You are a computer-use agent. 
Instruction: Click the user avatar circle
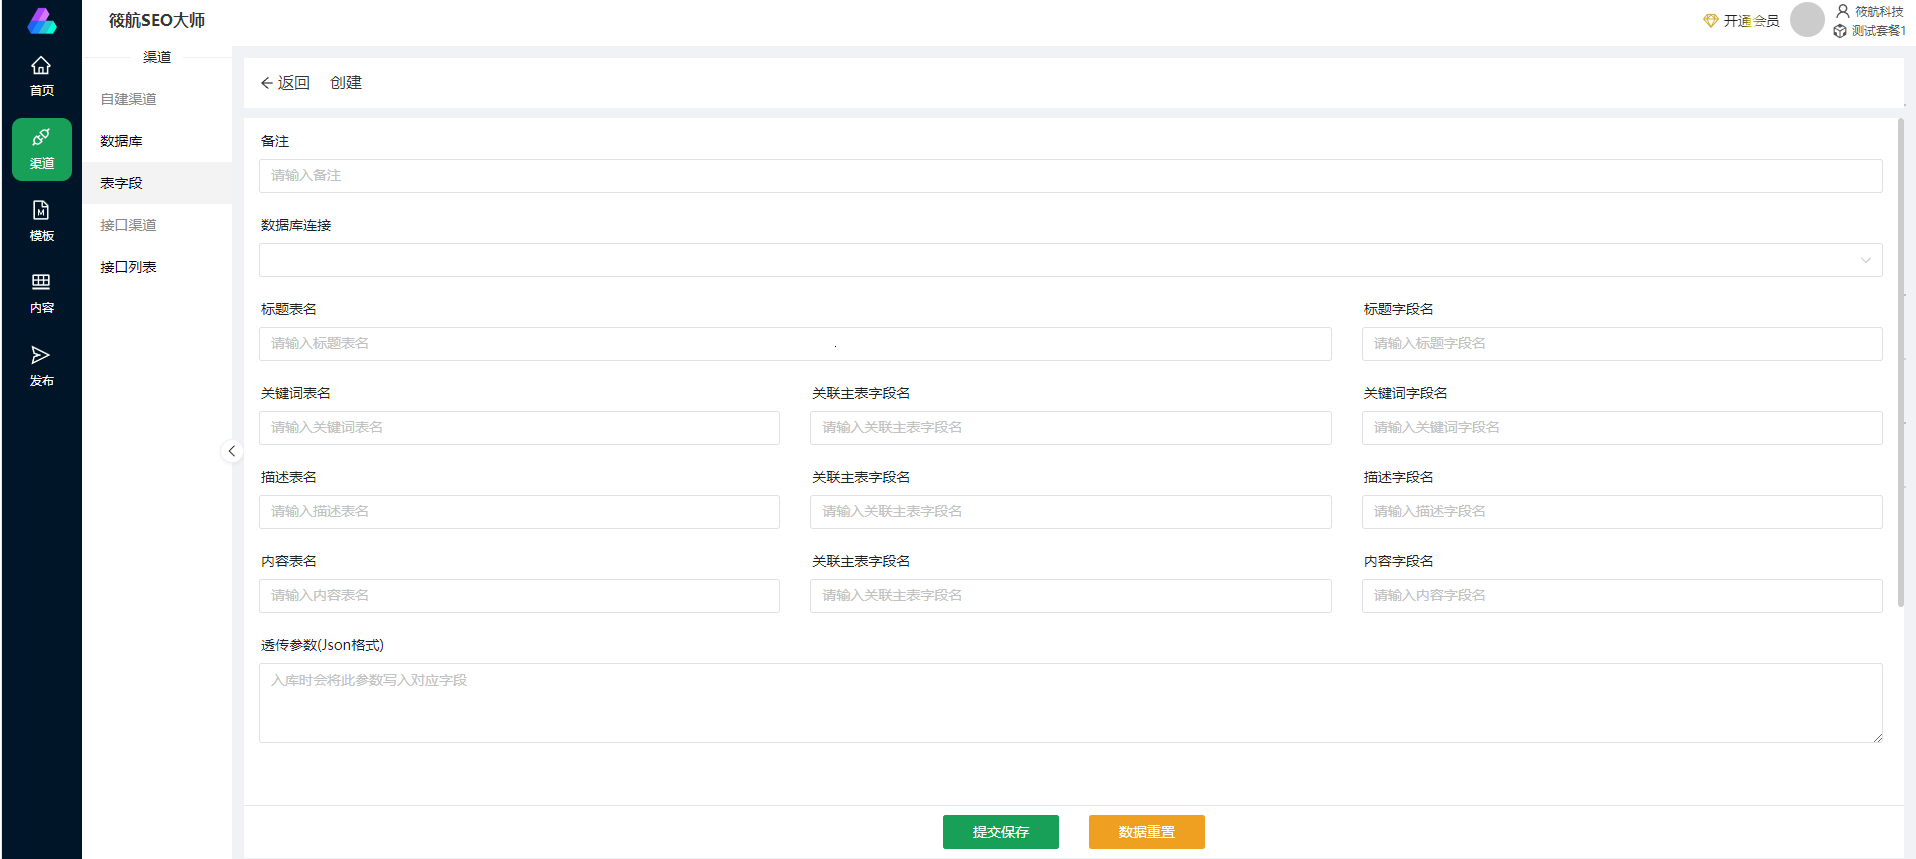[x=1807, y=19]
